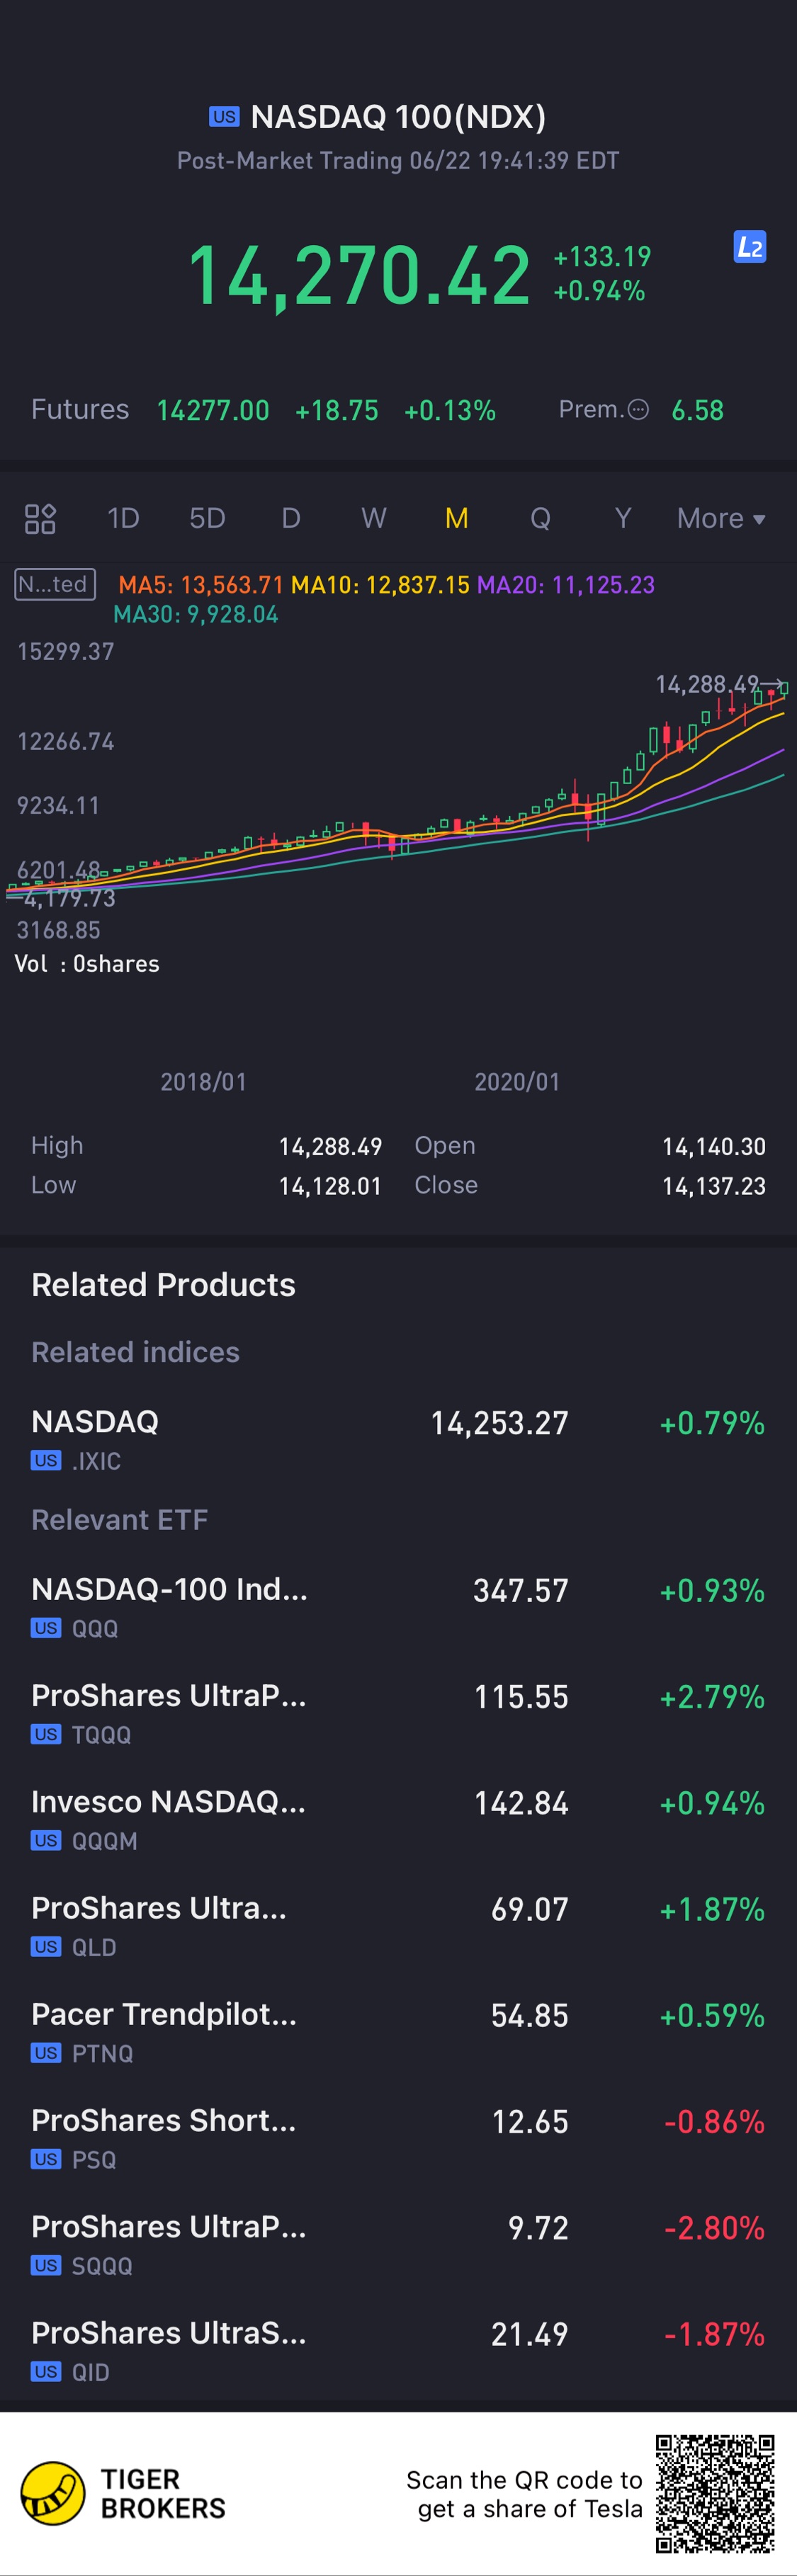Screen dimensions: 797x2576
Task: Open the TQQQ ProShares UltraPro row
Action: pos(398,1713)
